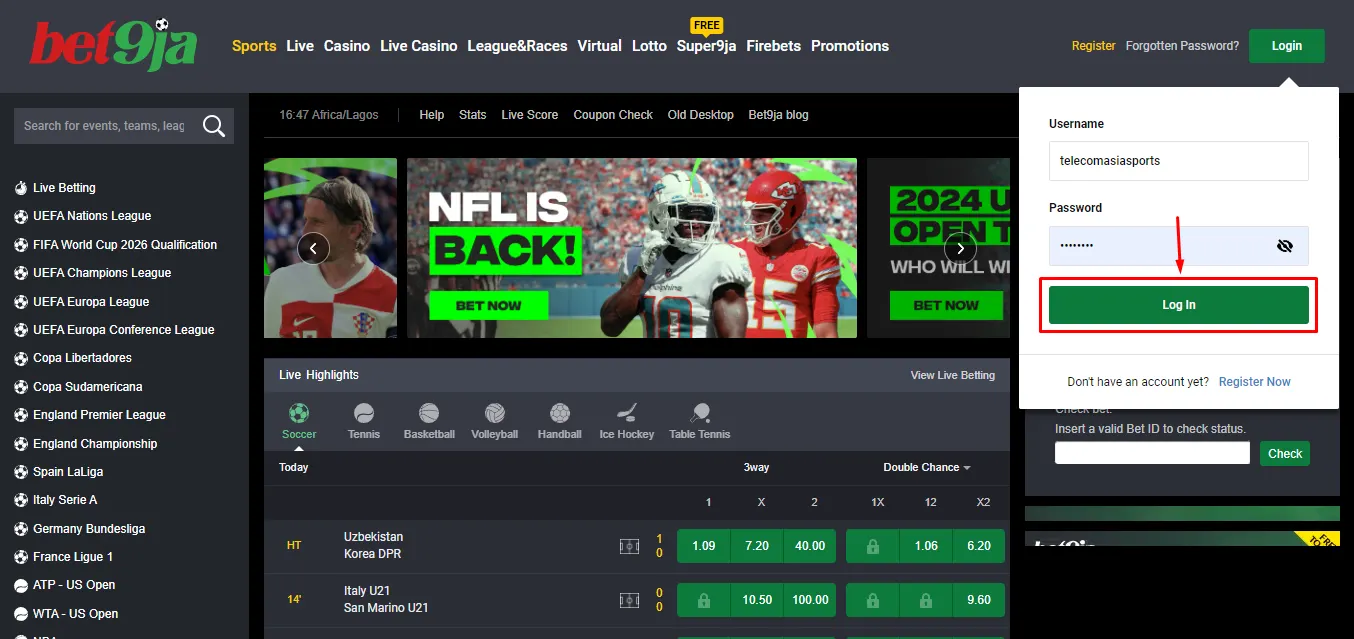
Task: Open the Double Chance dropdown
Action: tap(923, 467)
